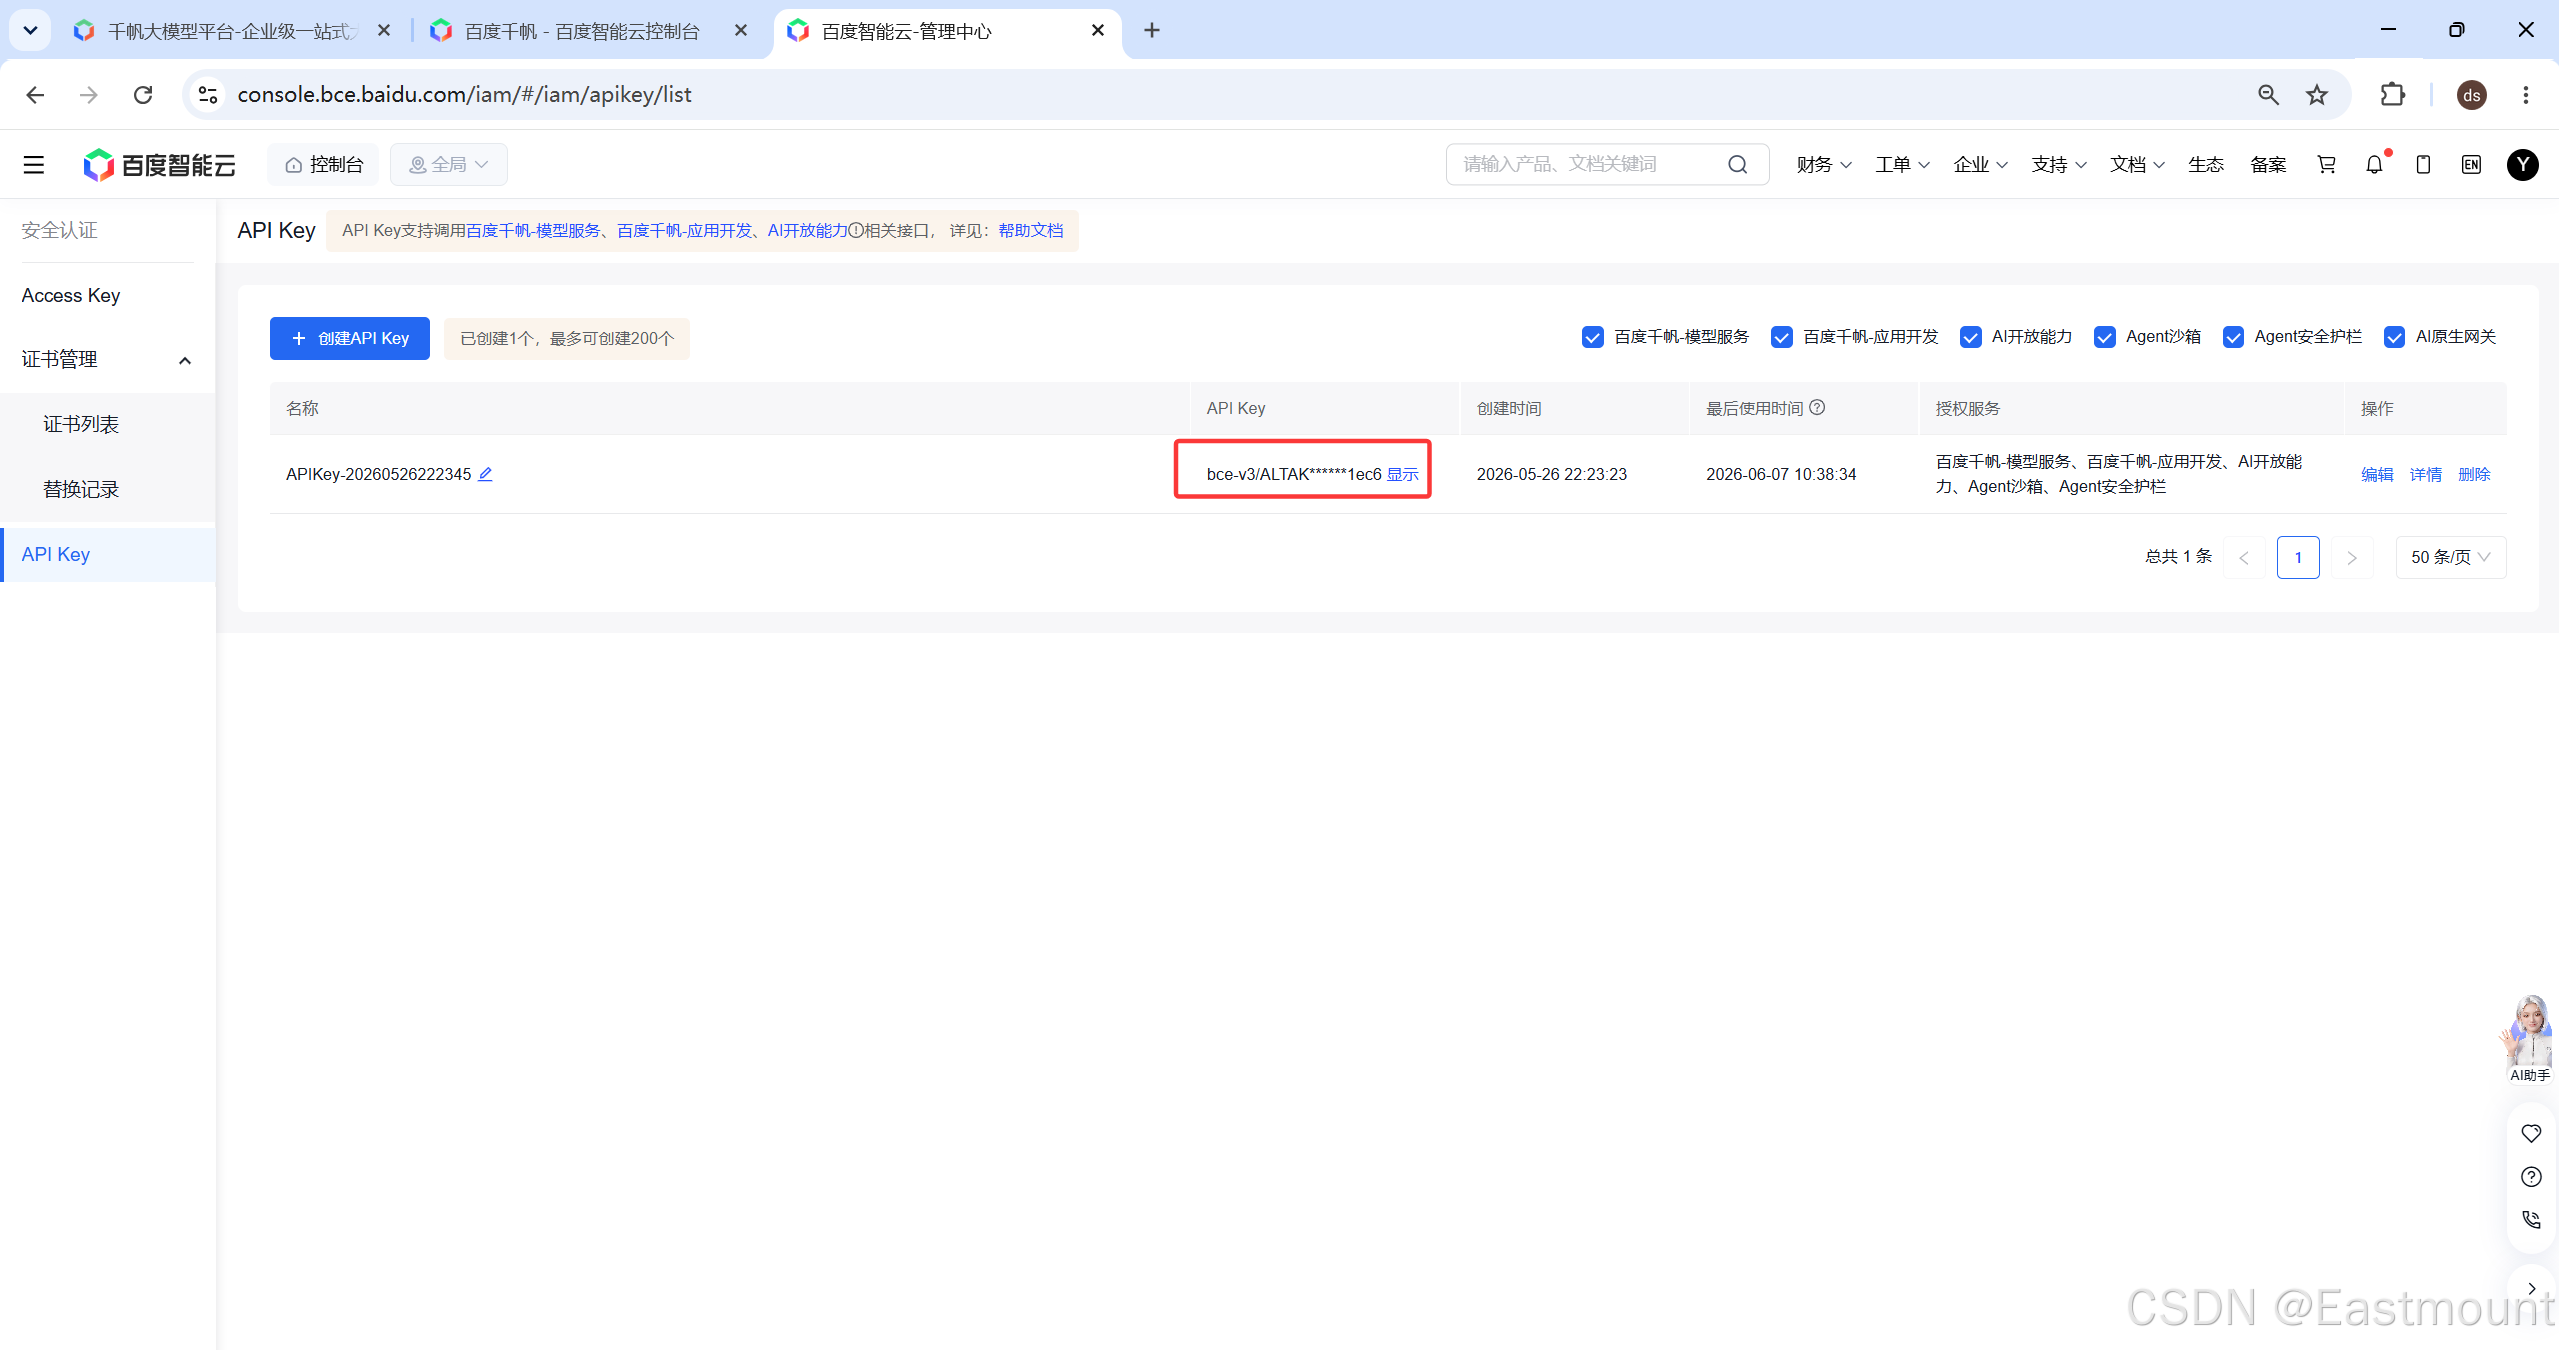
Task: Expand the 支持 menu
Action: [x=2058, y=165]
